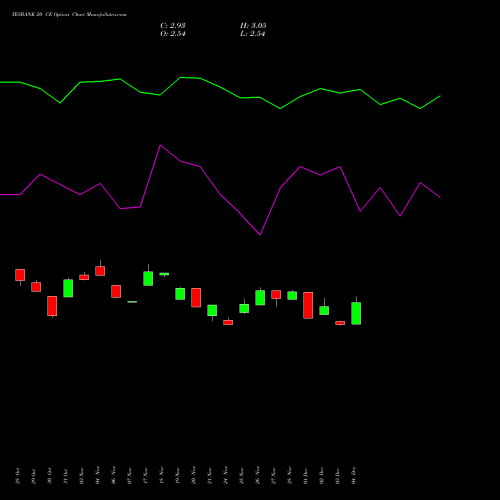The height and width of the screenshot is (500, 500).
Task: Click the '04 Dec' date label
Action: (353, 476)
